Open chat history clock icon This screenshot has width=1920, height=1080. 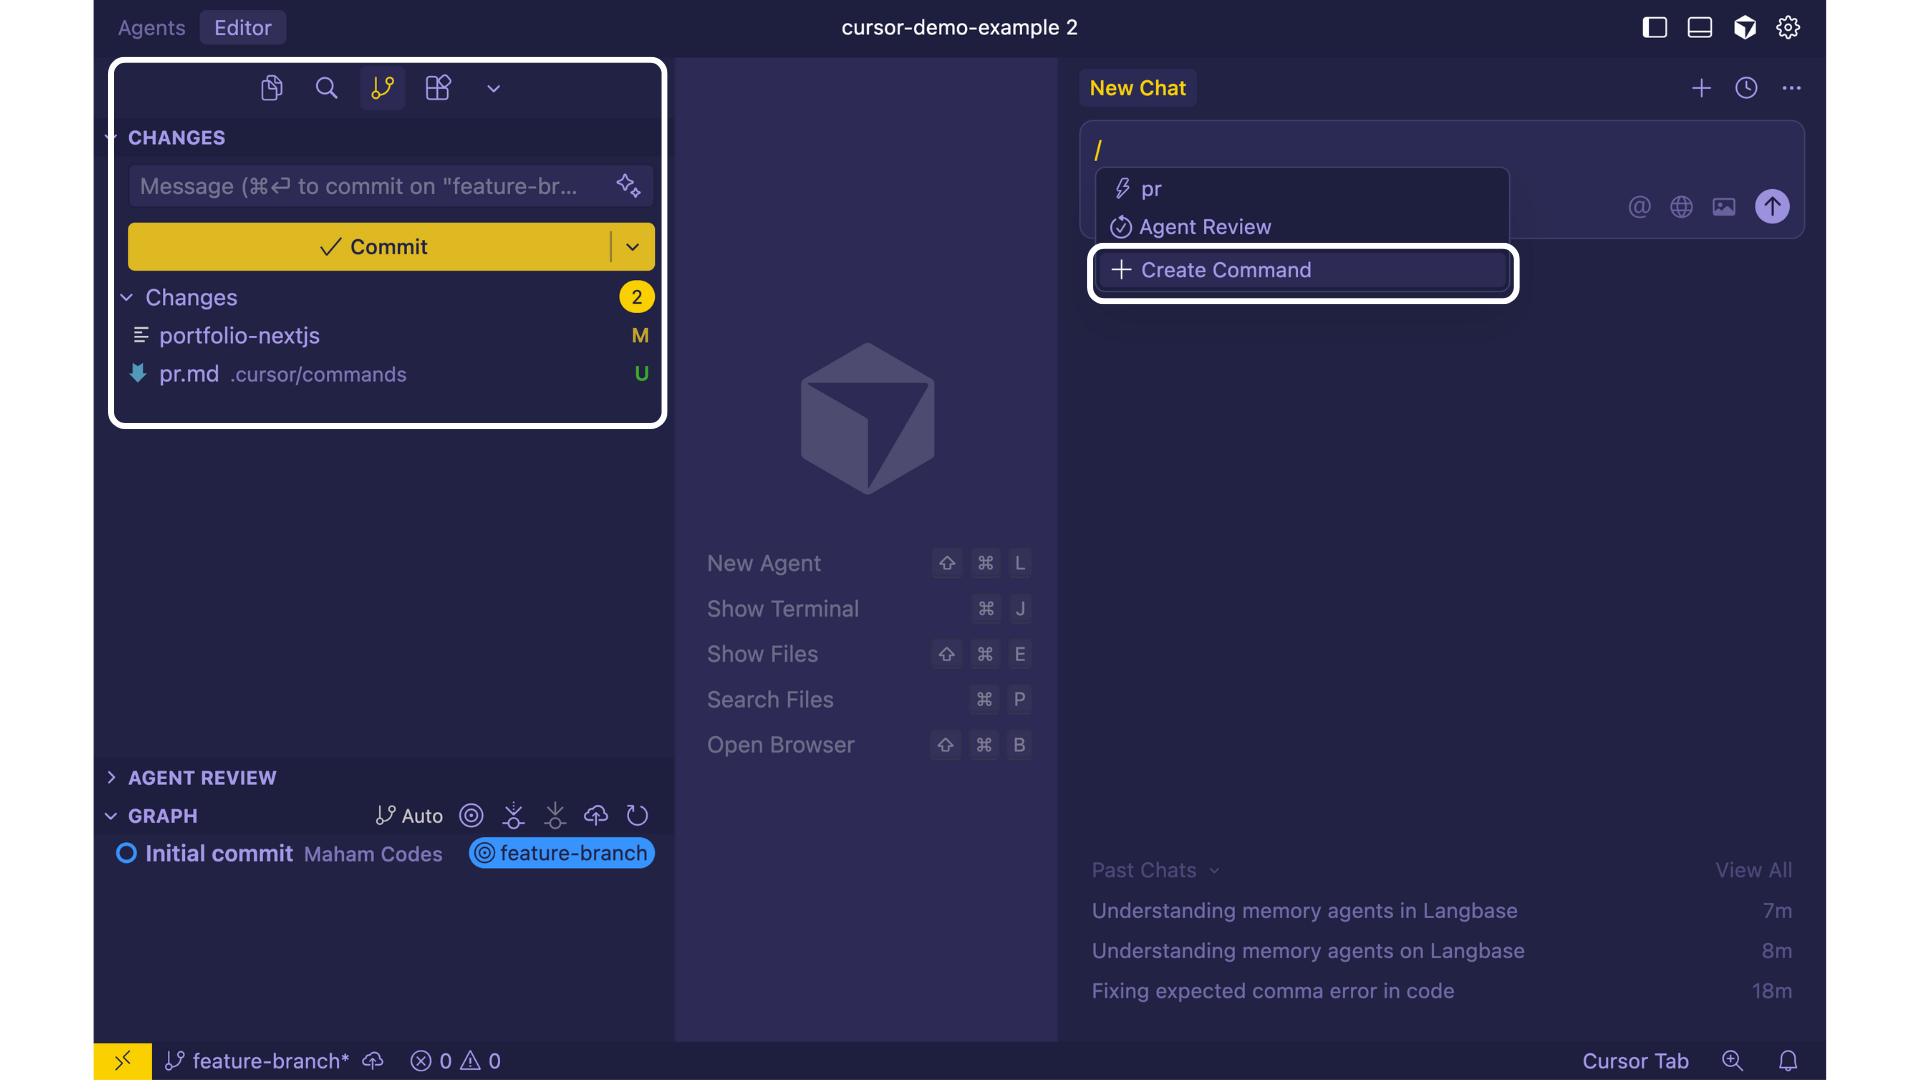(1746, 88)
